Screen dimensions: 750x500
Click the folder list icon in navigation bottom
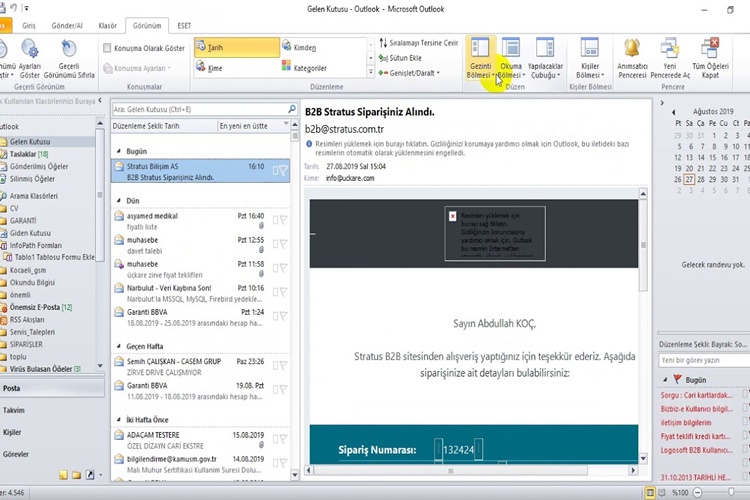[77, 475]
